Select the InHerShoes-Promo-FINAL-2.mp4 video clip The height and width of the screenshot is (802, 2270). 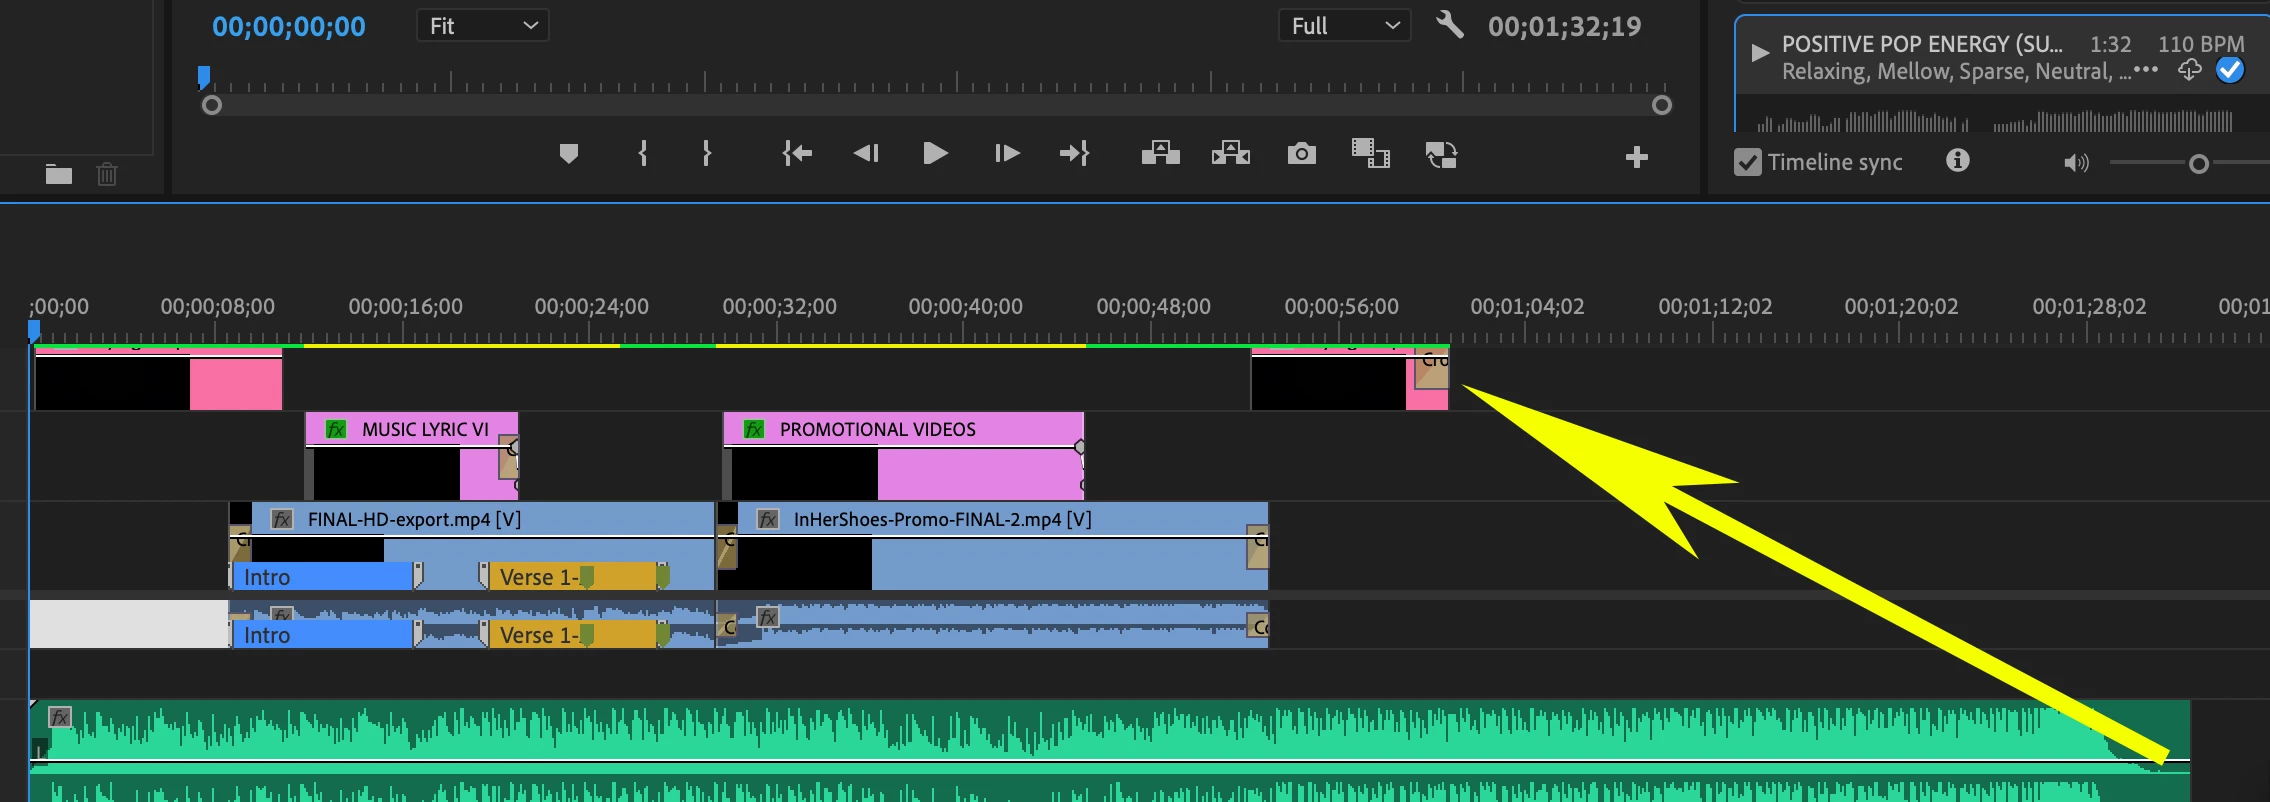[992, 546]
